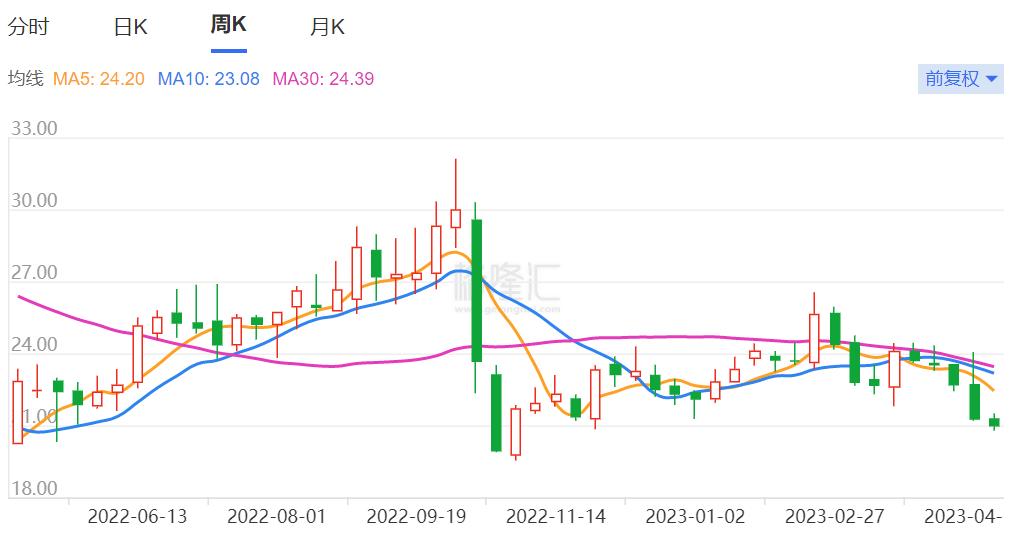Click the 33.00 price axis label
This screenshot has width=1022, height=539.
[x=34, y=128]
